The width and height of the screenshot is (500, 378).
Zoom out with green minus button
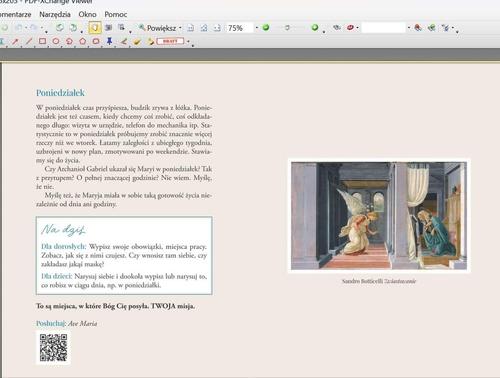266,28
